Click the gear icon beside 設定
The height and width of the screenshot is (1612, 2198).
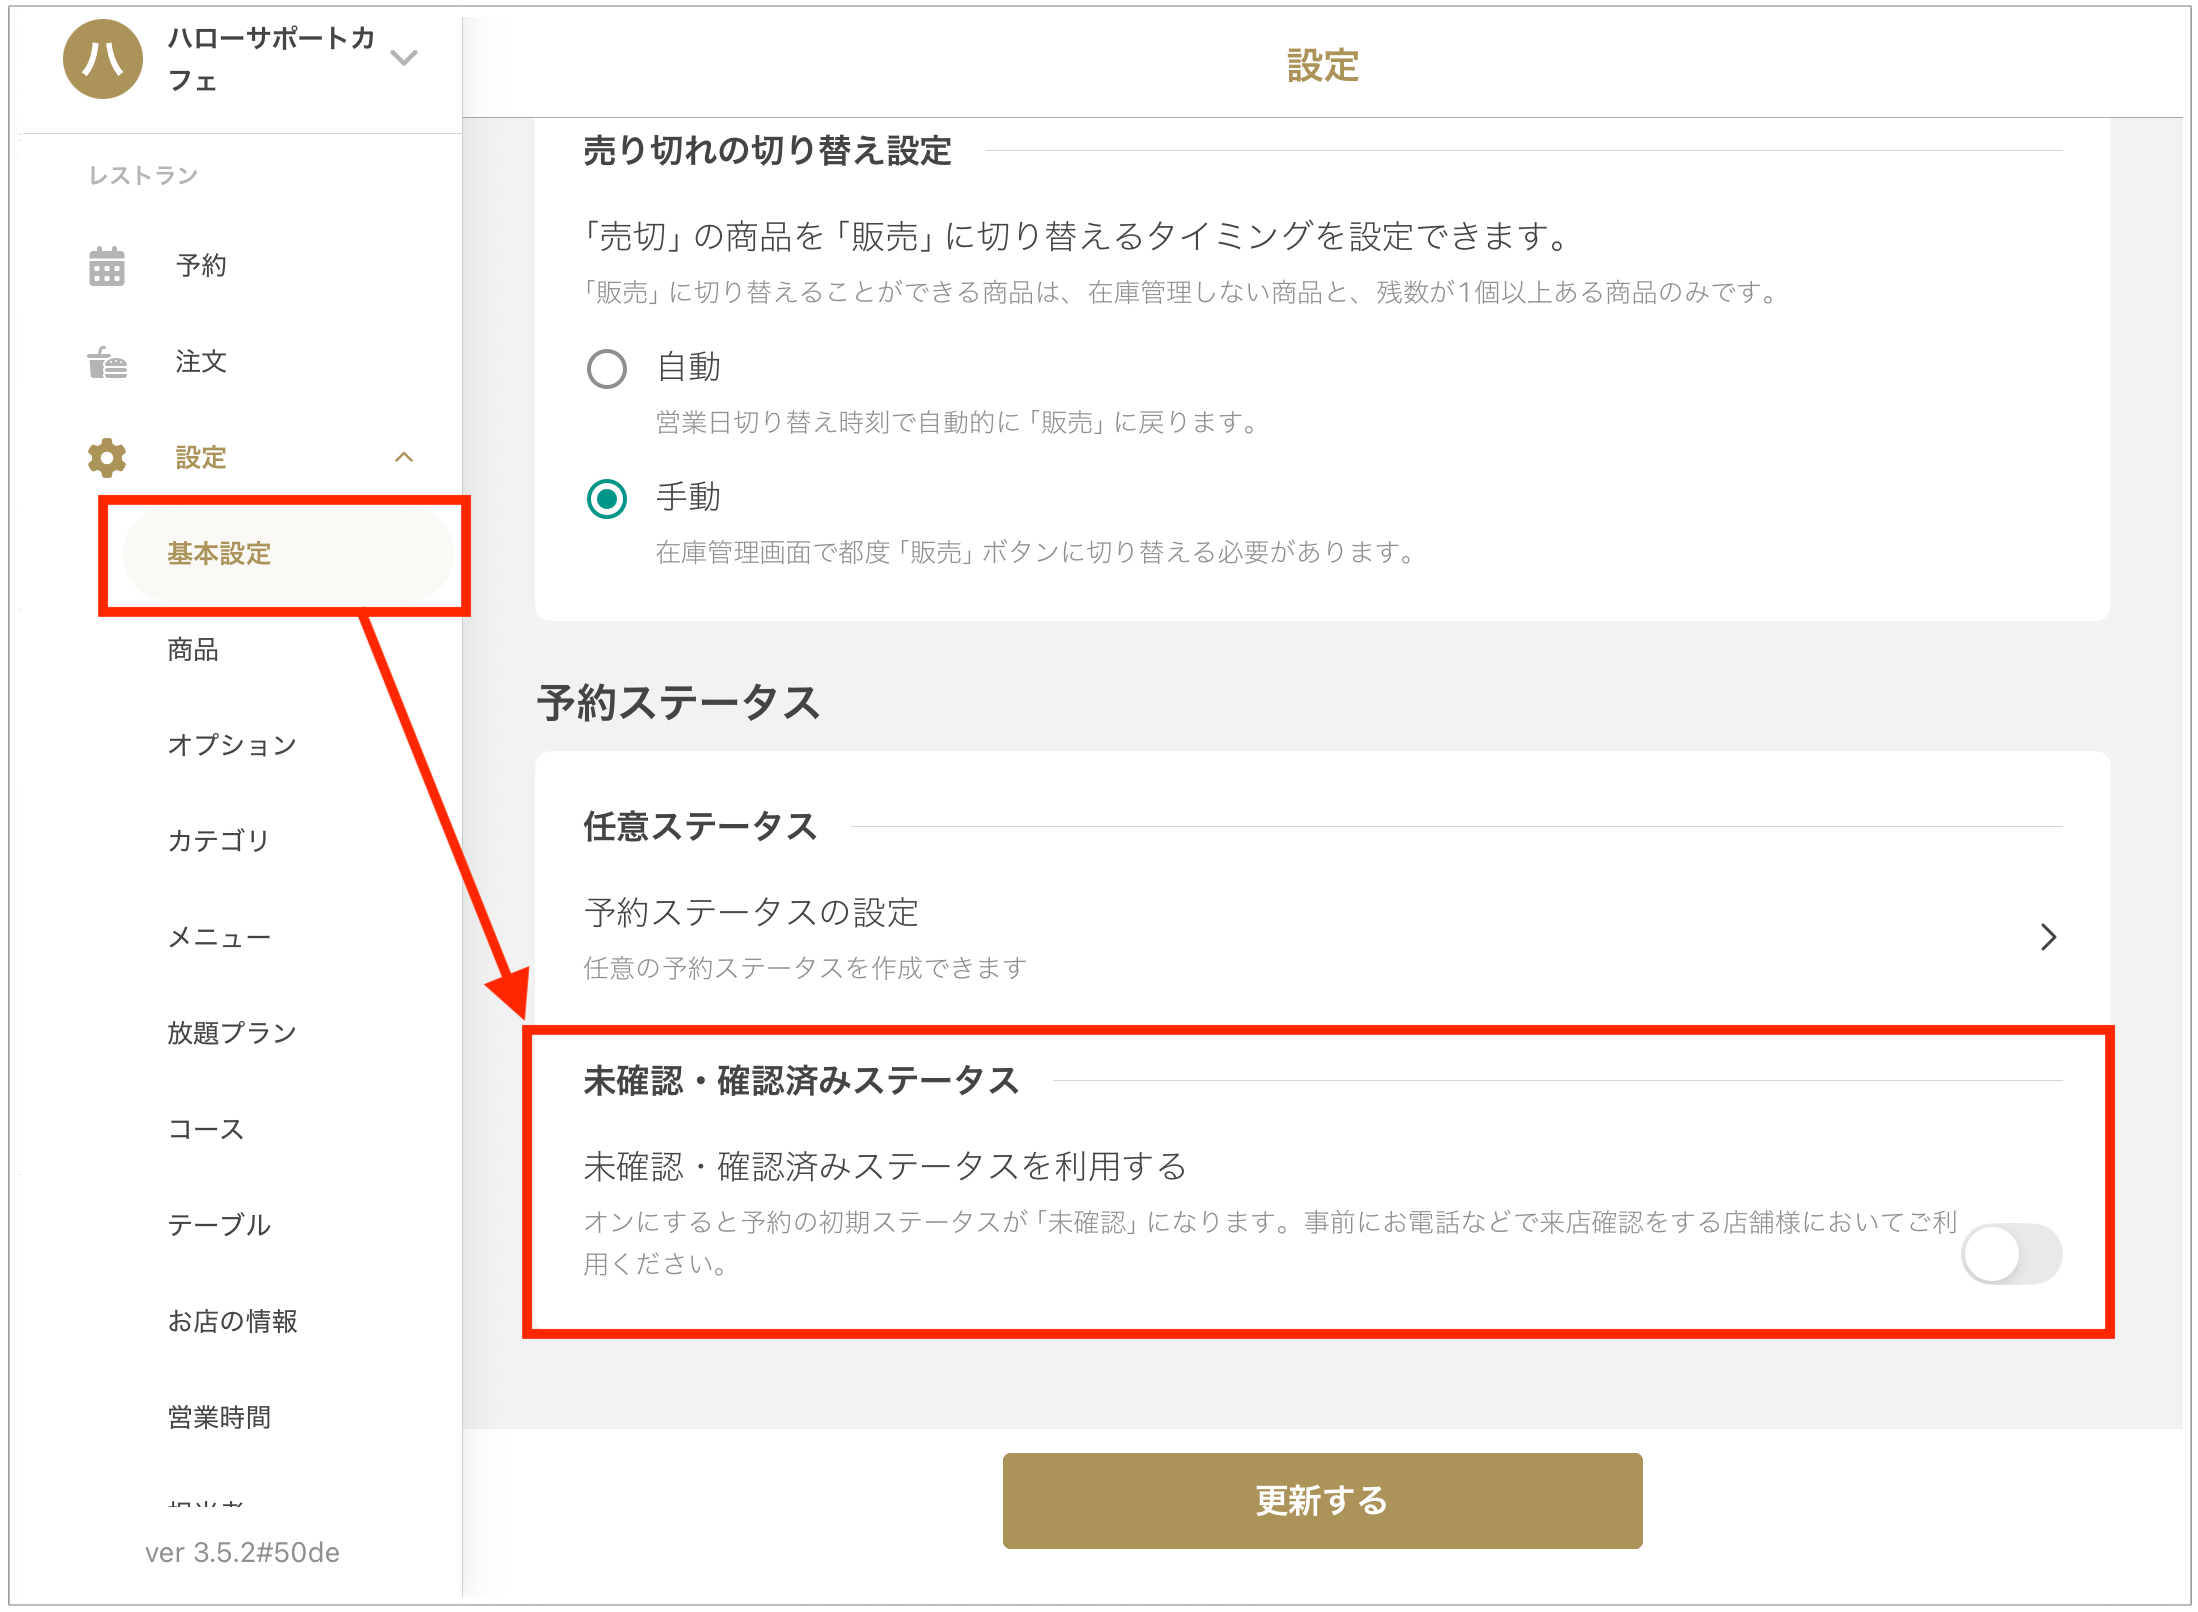(x=107, y=458)
